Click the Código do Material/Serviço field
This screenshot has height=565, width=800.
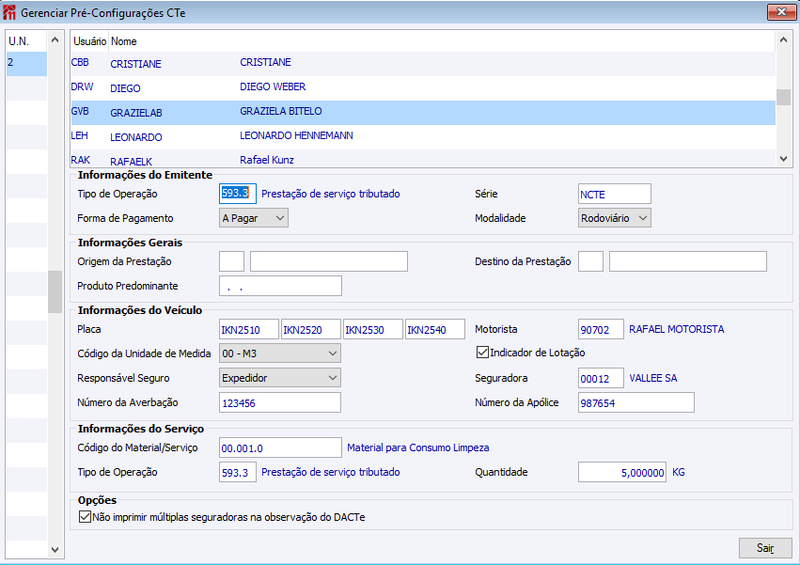click(x=280, y=448)
